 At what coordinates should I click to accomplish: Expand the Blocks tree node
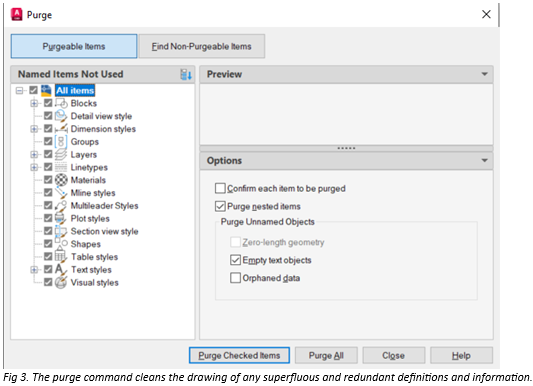34,103
